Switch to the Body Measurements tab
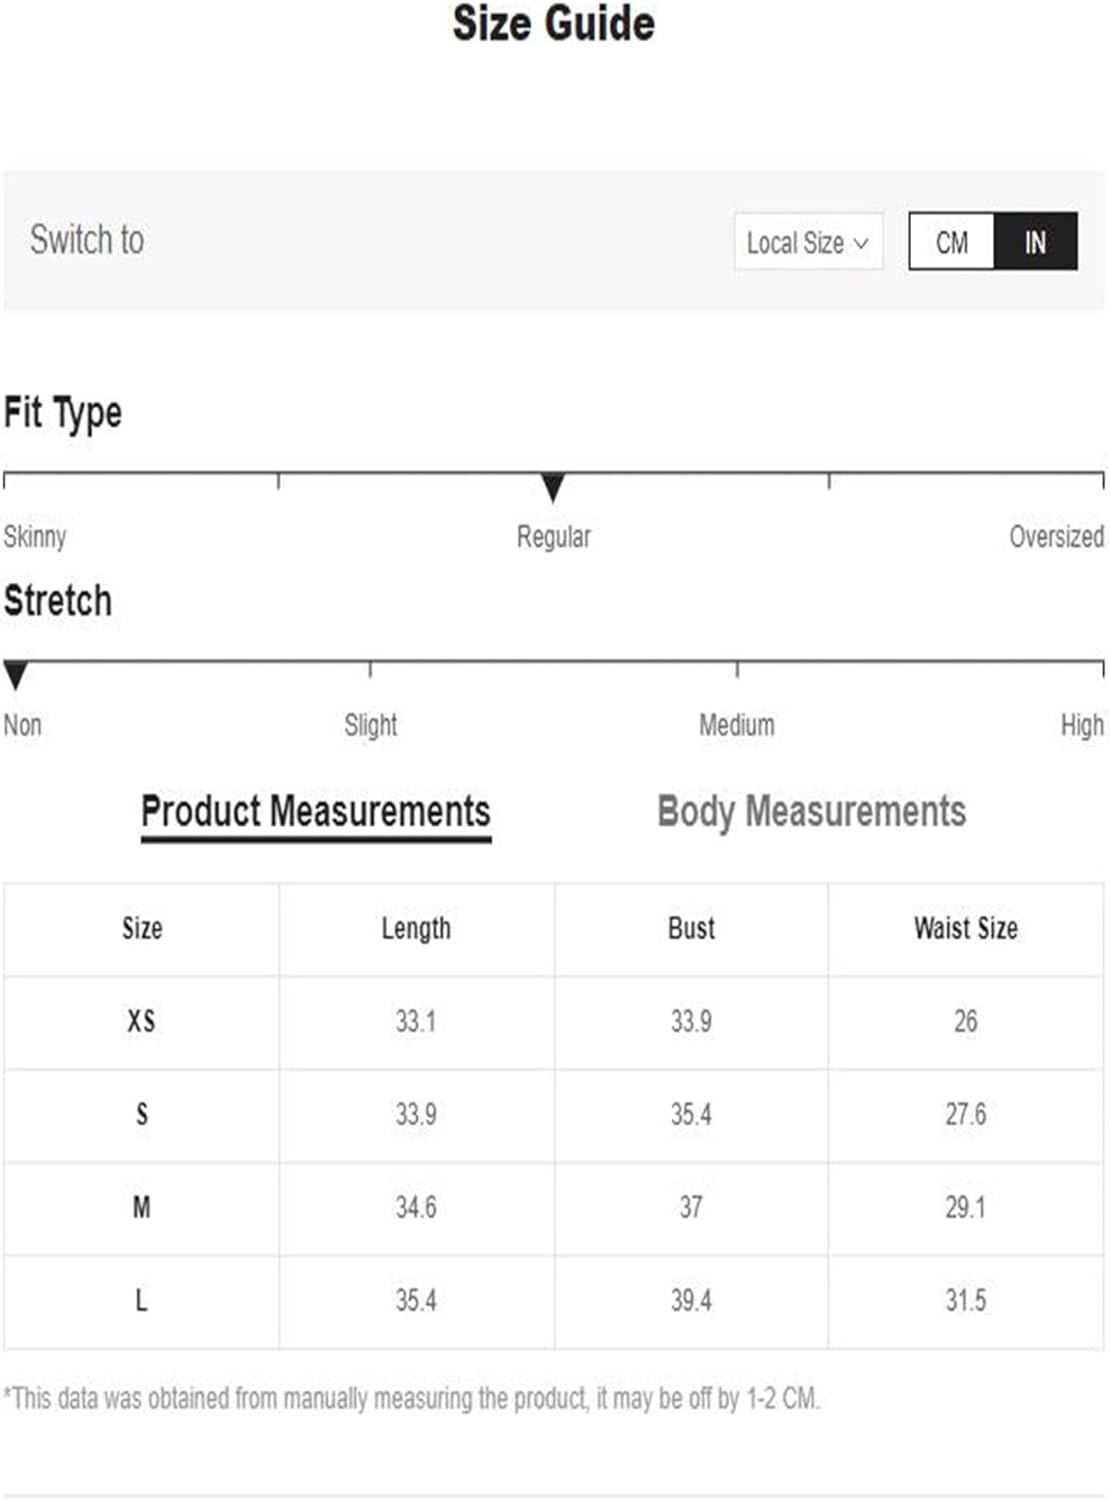The image size is (1110, 1500). (811, 812)
